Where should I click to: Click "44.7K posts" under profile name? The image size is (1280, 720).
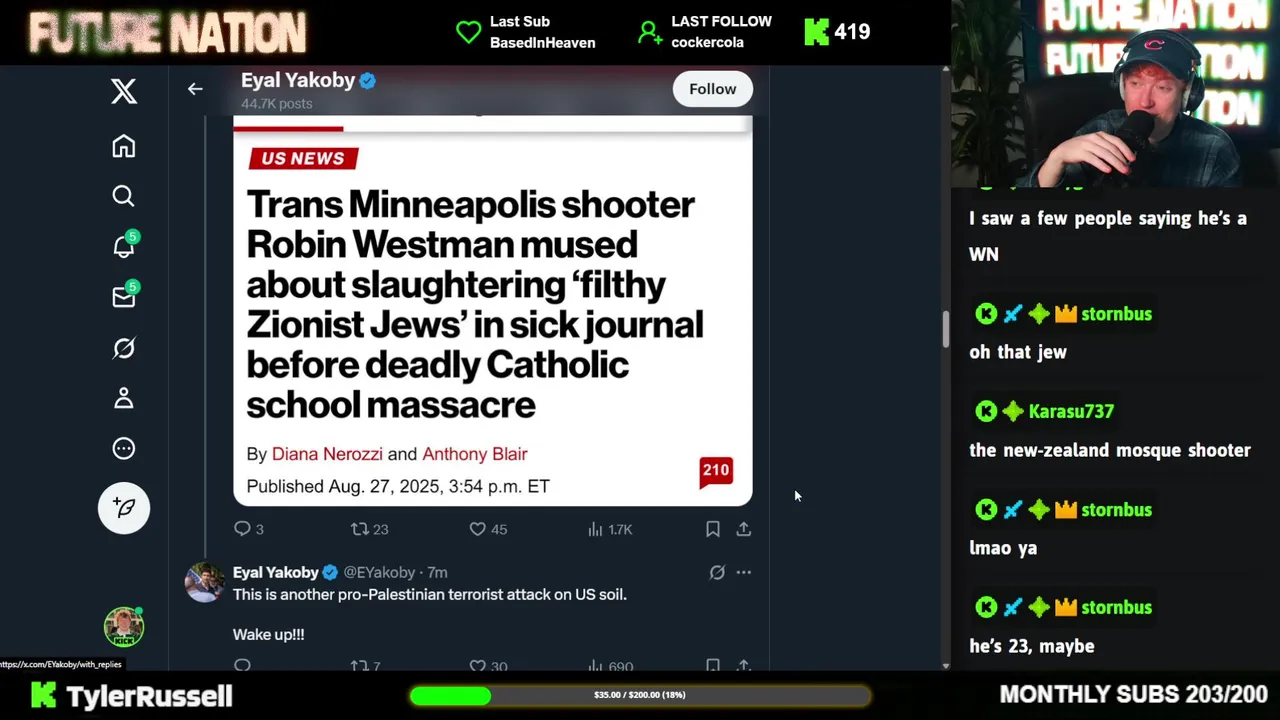277,104
